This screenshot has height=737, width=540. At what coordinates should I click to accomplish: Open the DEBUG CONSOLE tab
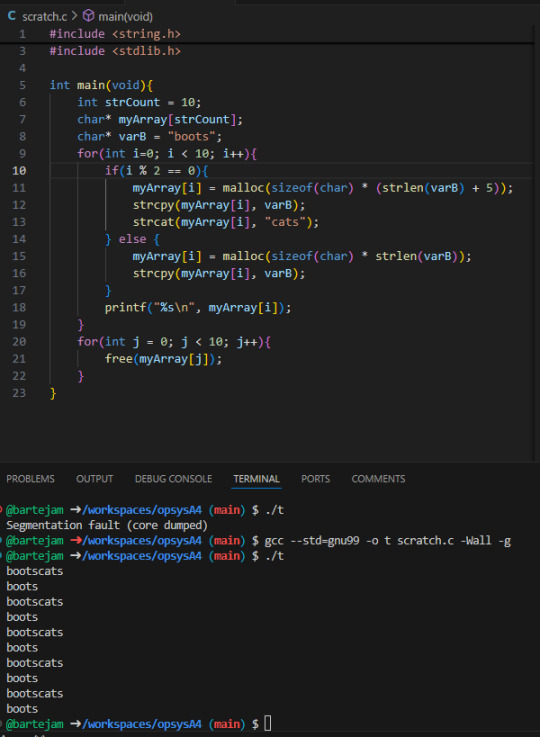(173, 478)
